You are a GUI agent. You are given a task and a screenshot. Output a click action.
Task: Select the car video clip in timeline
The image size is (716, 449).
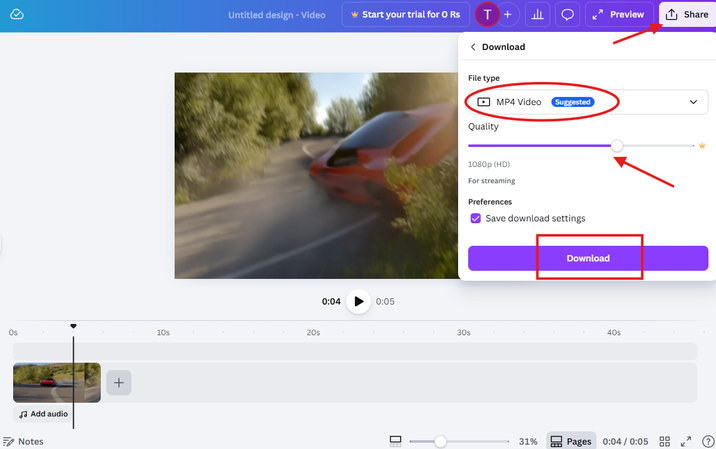click(57, 382)
